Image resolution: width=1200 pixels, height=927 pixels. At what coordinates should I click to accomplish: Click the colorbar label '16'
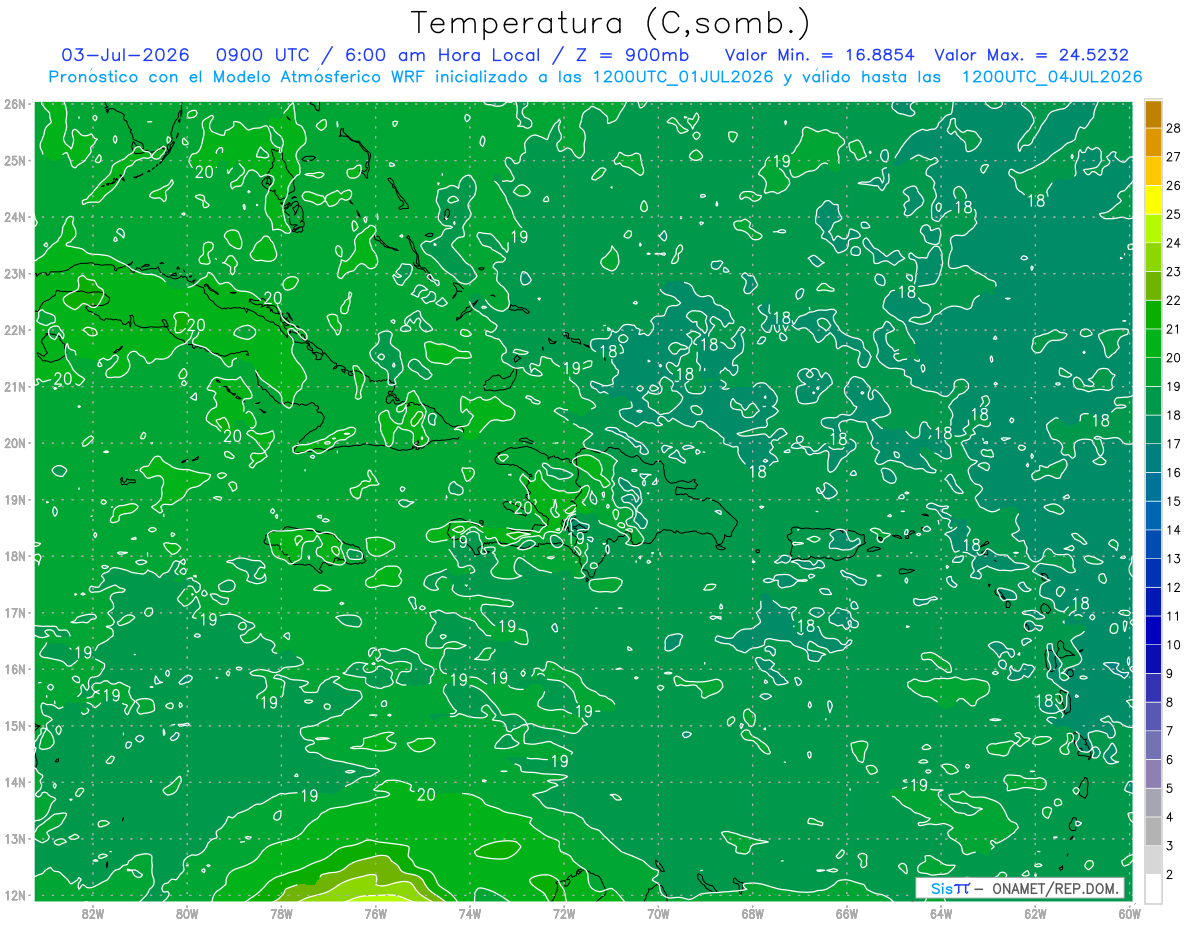click(1174, 473)
